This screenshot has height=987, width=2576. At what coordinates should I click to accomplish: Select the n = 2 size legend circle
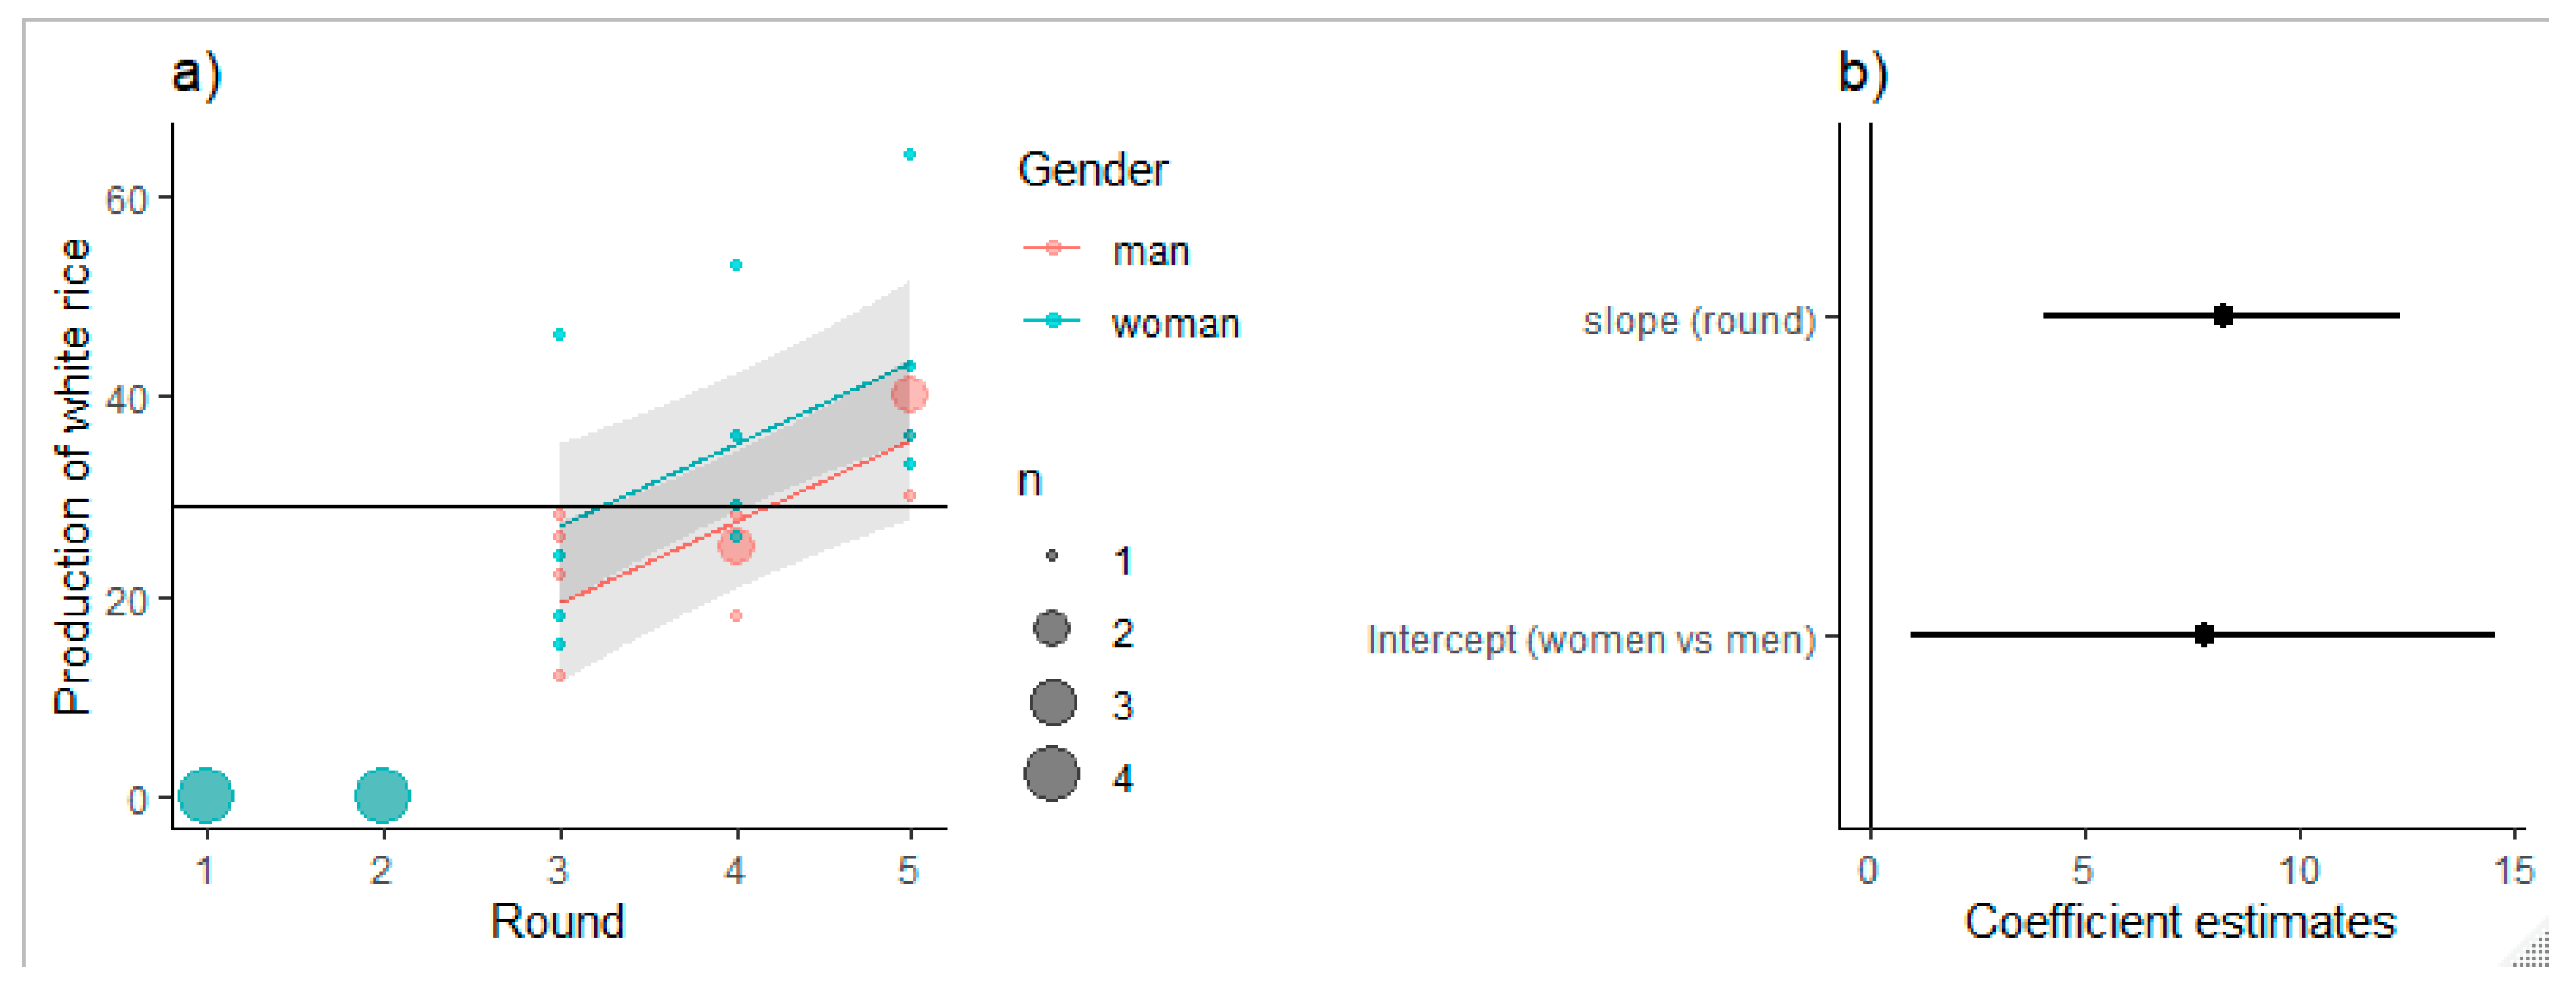click(1051, 629)
